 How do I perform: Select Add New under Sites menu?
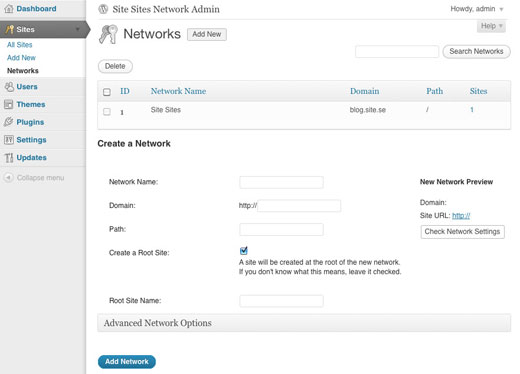click(x=21, y=58)
